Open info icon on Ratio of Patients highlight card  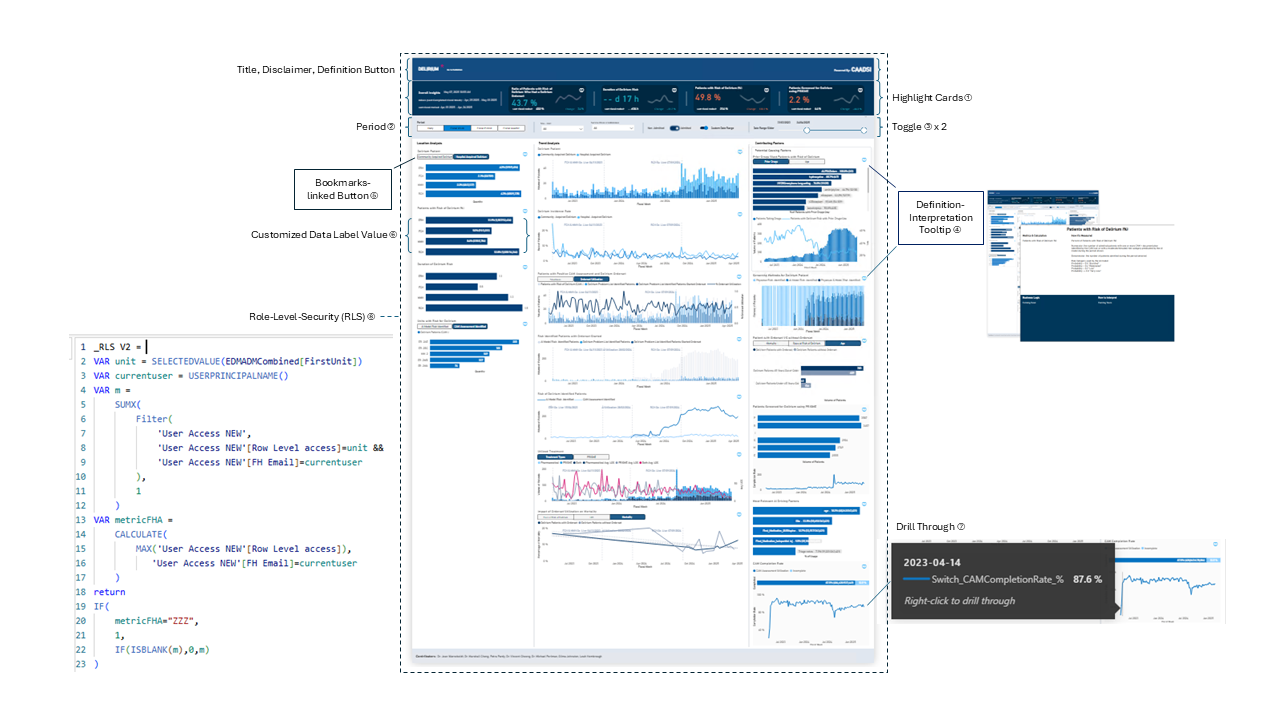582,90
